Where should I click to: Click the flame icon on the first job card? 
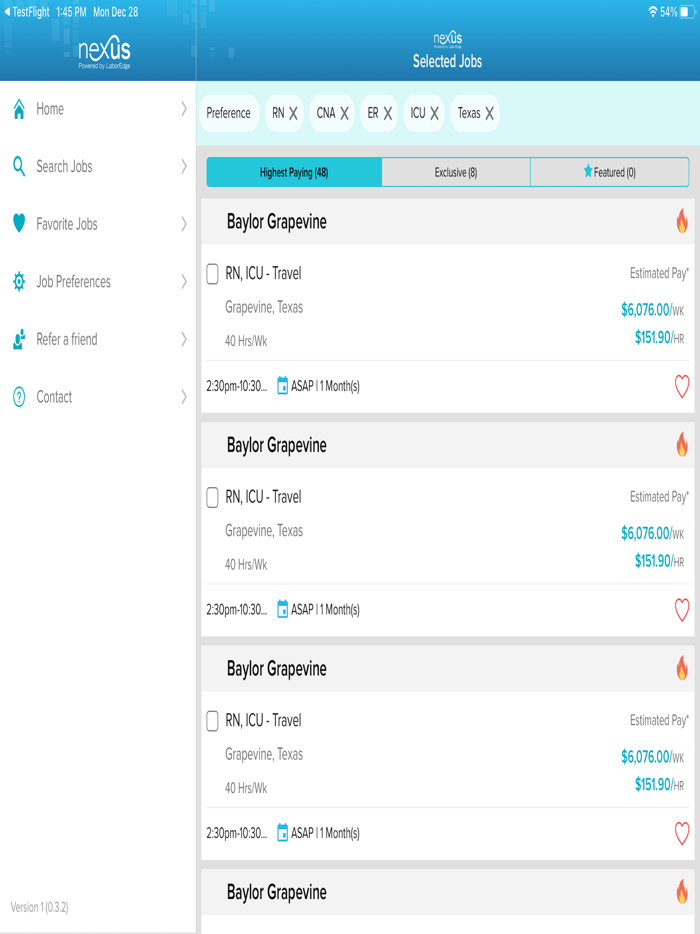682,221
